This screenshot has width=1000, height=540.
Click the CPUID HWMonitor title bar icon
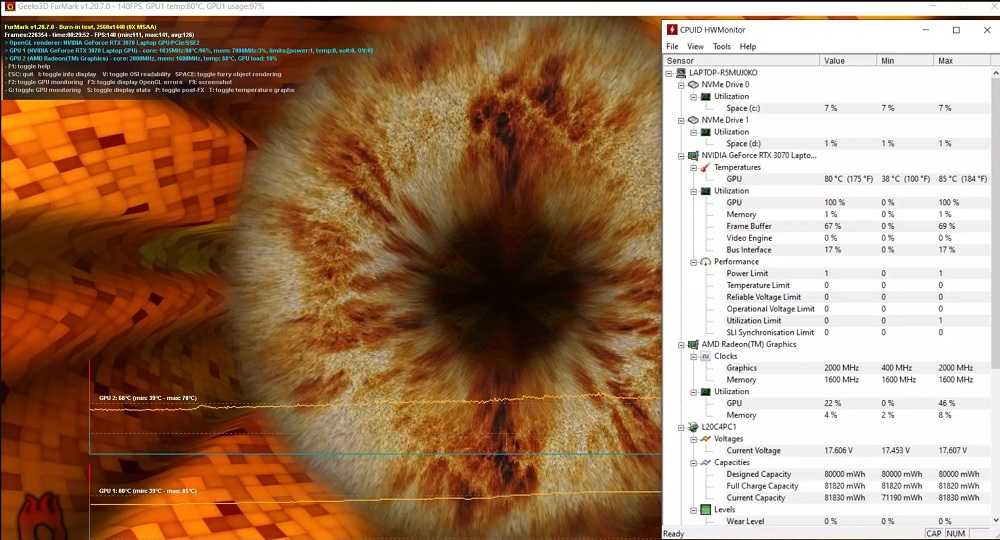(672, 30)
